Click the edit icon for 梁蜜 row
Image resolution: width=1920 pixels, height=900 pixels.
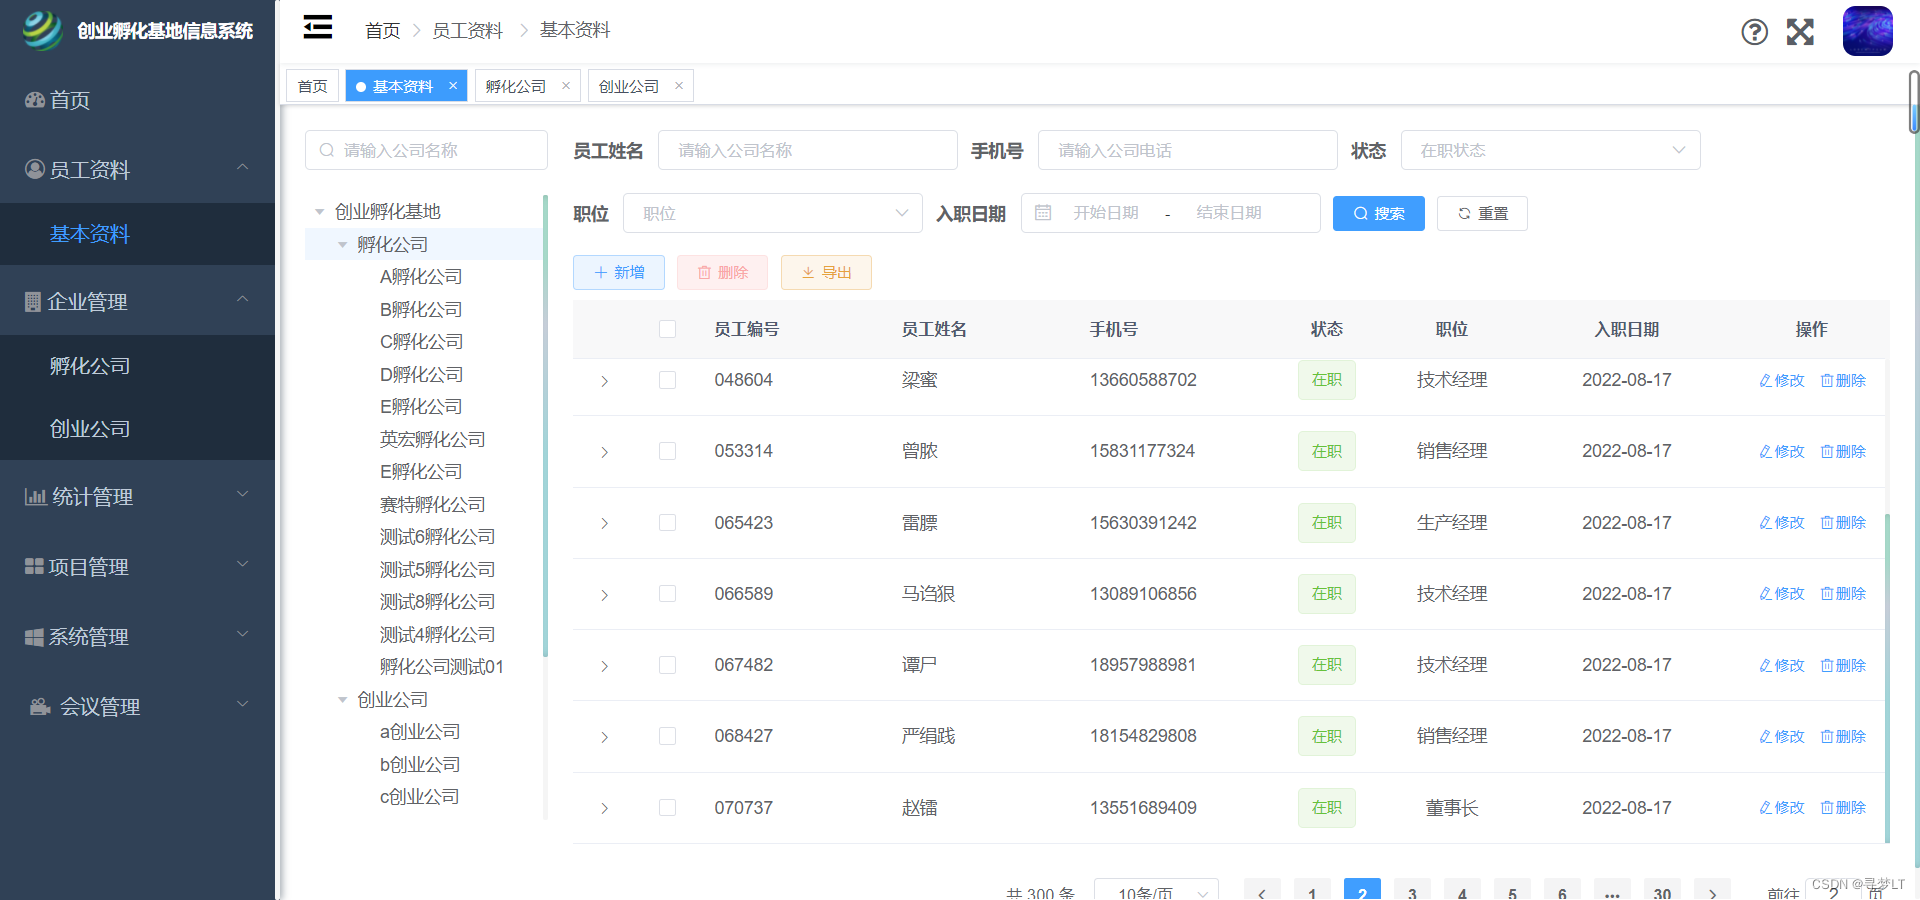point(1766,381)
